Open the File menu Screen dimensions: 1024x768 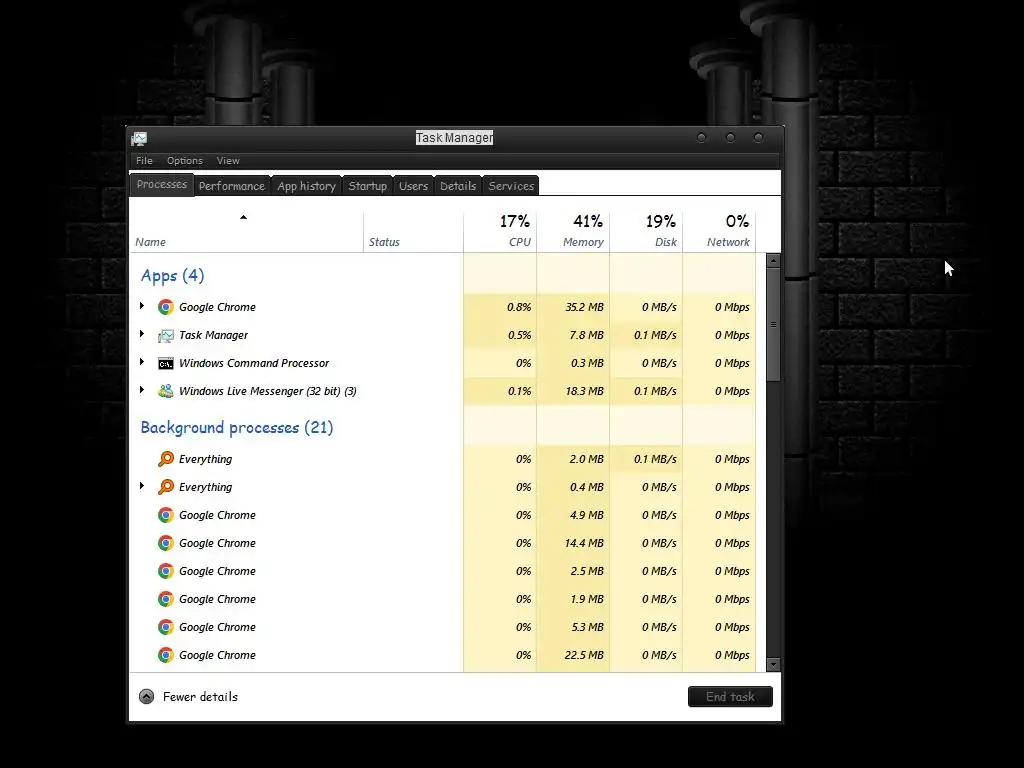click(144, 161)
